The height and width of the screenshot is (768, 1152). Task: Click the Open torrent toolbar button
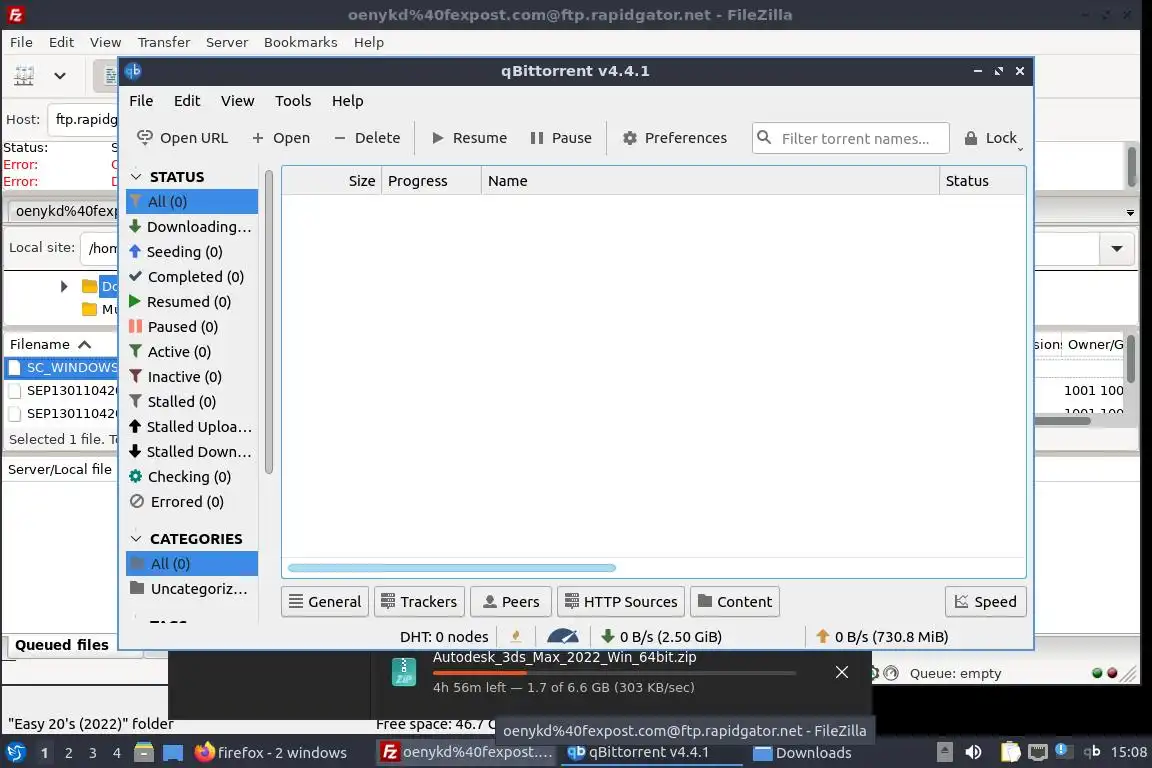281,138
